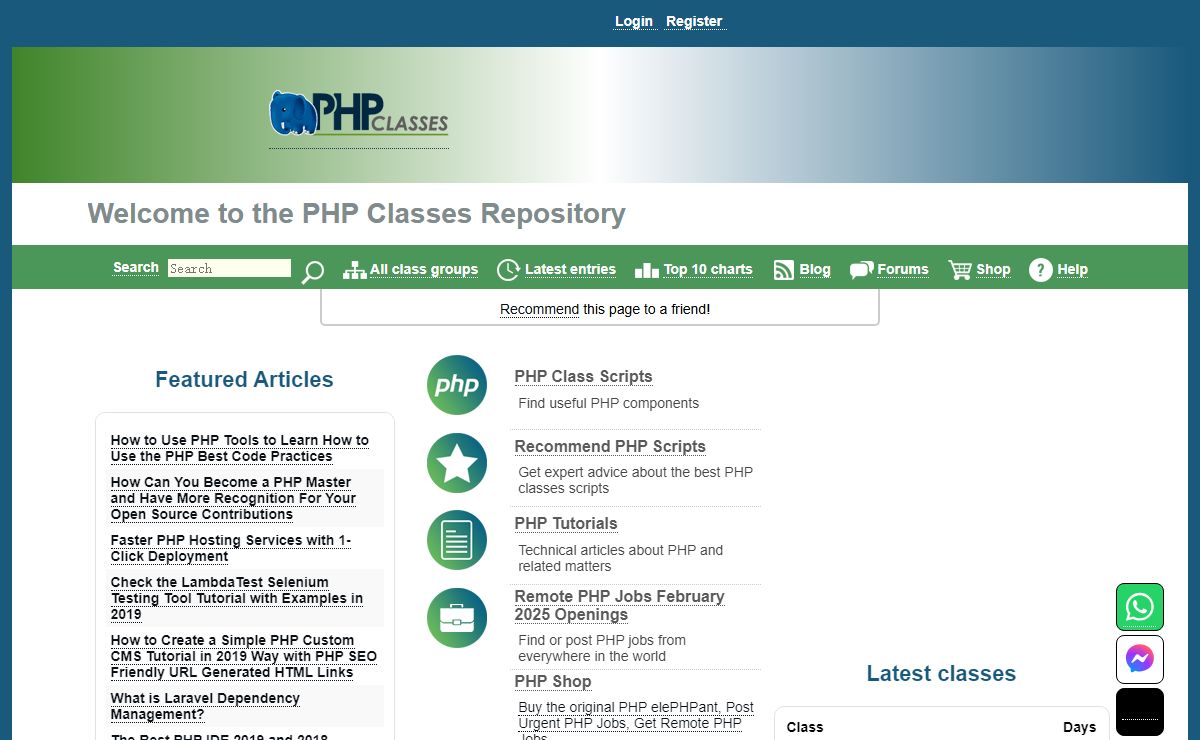Click the Top 10 charts bar icon
This screenshot has width=1200, height=740.
tap(647, 270)
